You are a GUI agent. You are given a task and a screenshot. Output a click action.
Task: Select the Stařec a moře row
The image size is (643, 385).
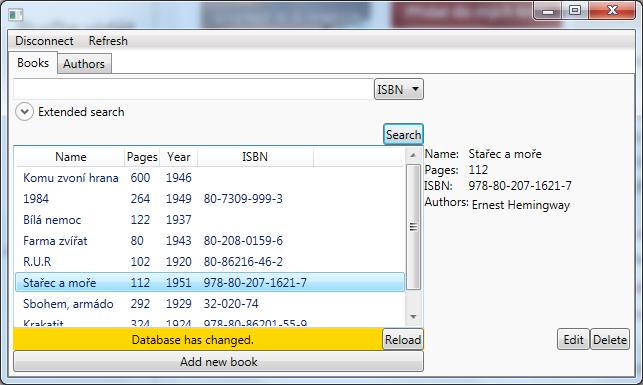[210, 282]
